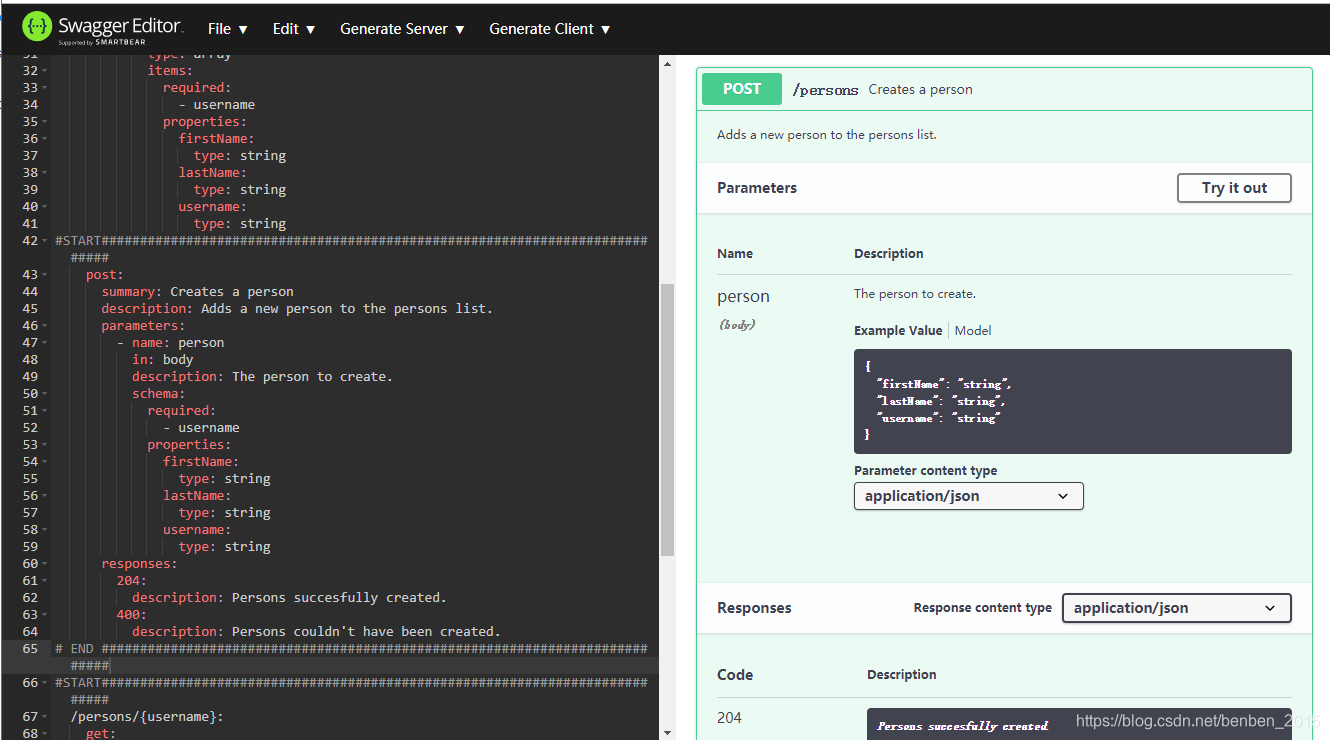This screenshot has width=1330, height=740.
Task: Click the /persons endpoint path
Action: (825, 90)
